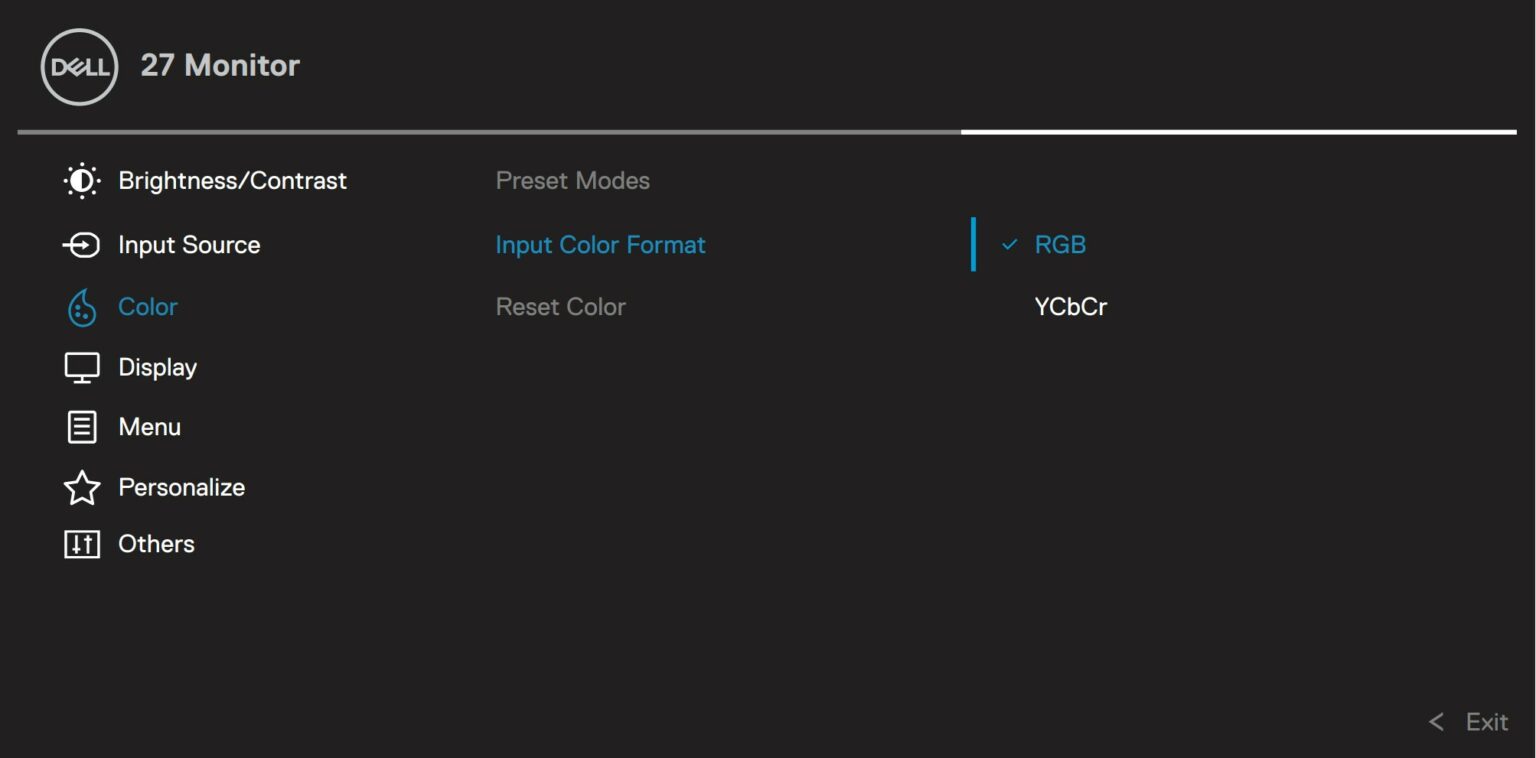Click the Personalize star icon

82,487
